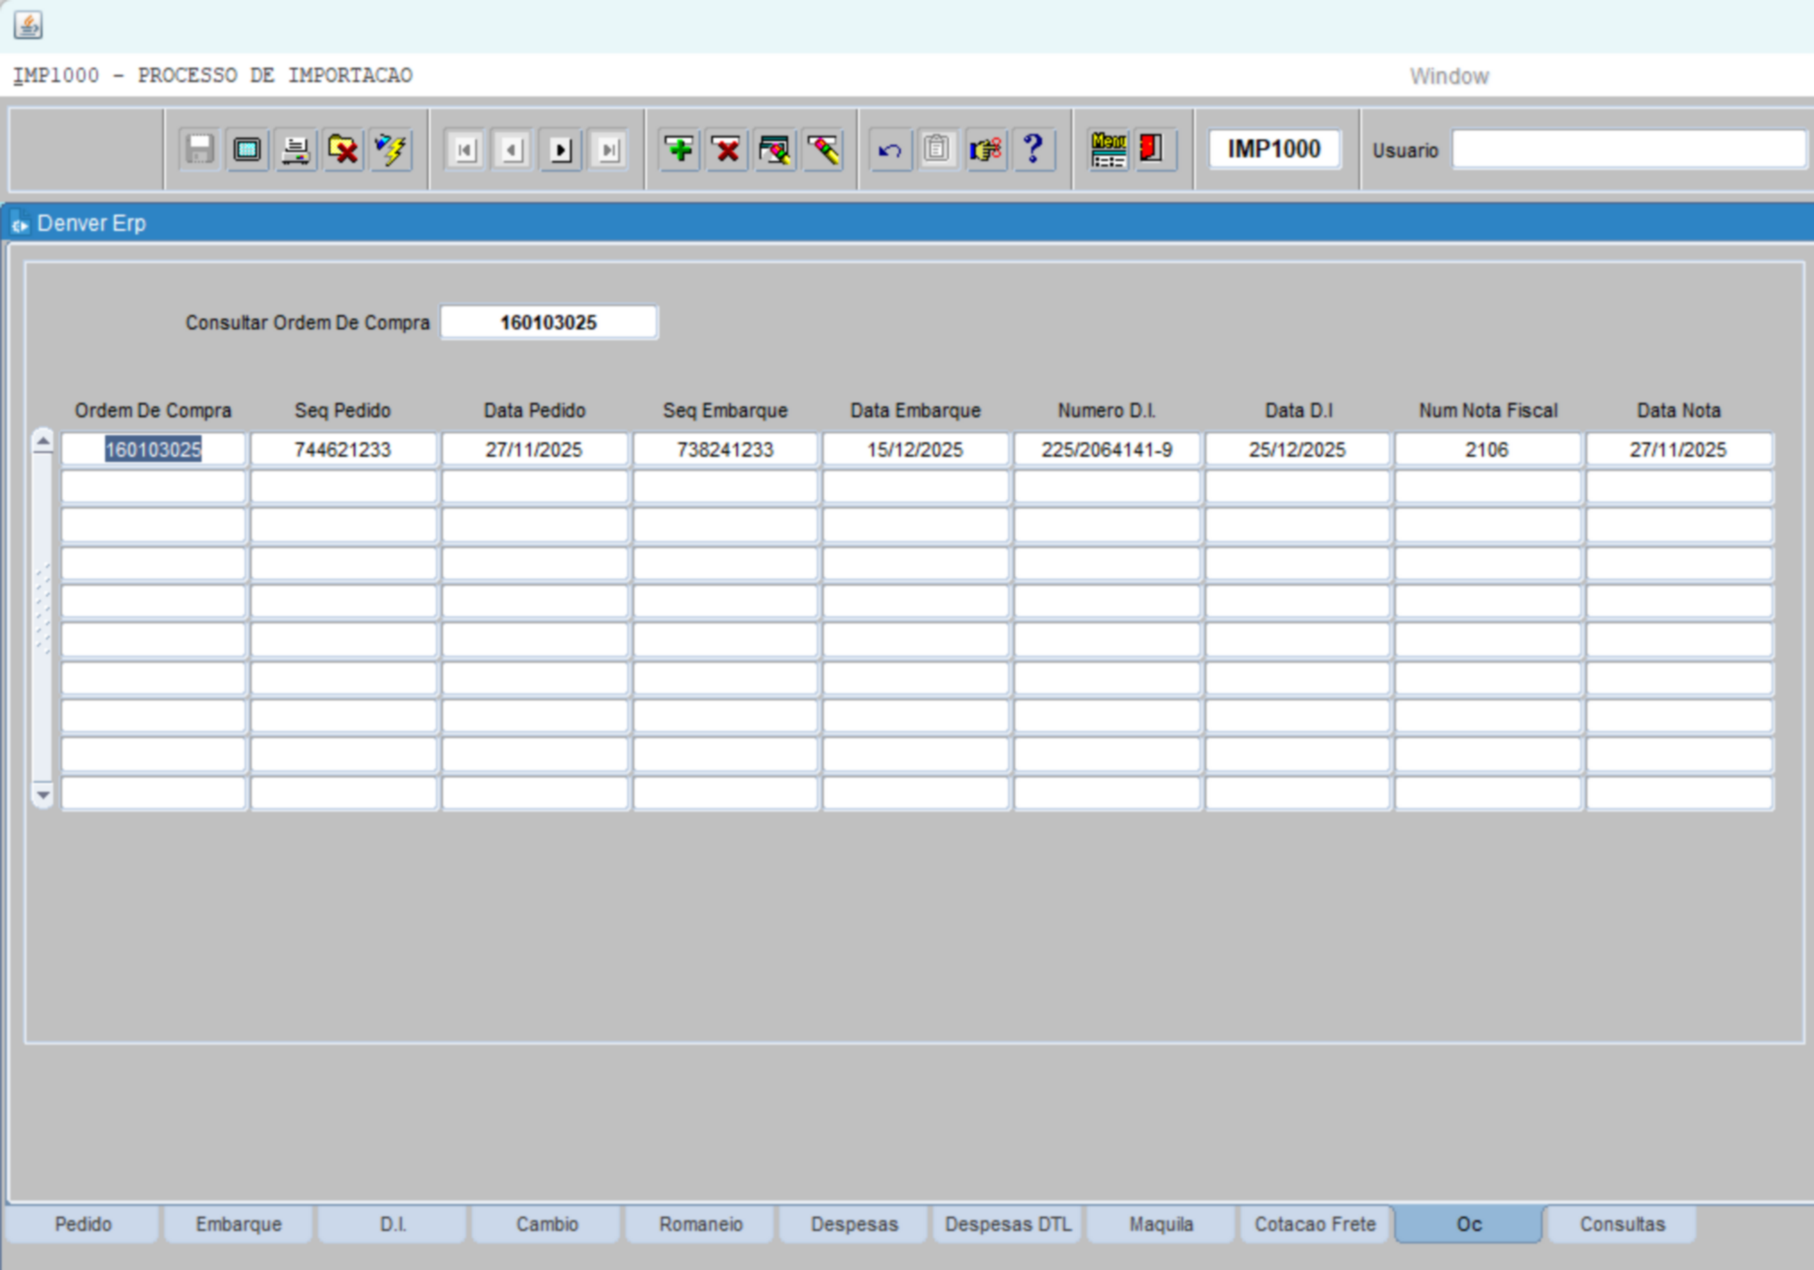The image size is (1814, 1270).
Task: Open the Window menu
Action: click(x=1448, y=76)
